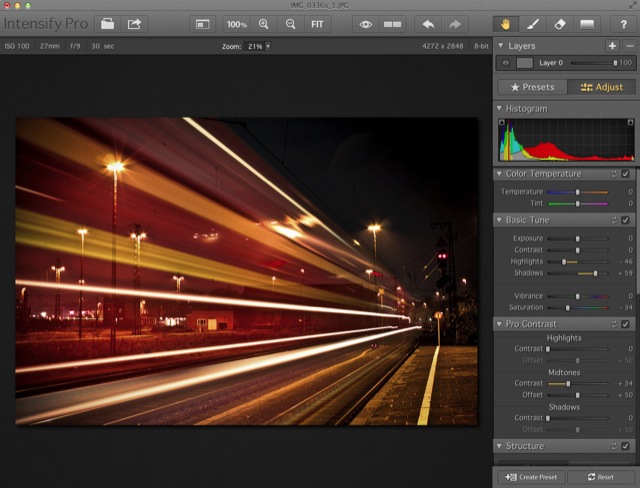
Task: Click the Create Preset button
Action: (531, 477)
